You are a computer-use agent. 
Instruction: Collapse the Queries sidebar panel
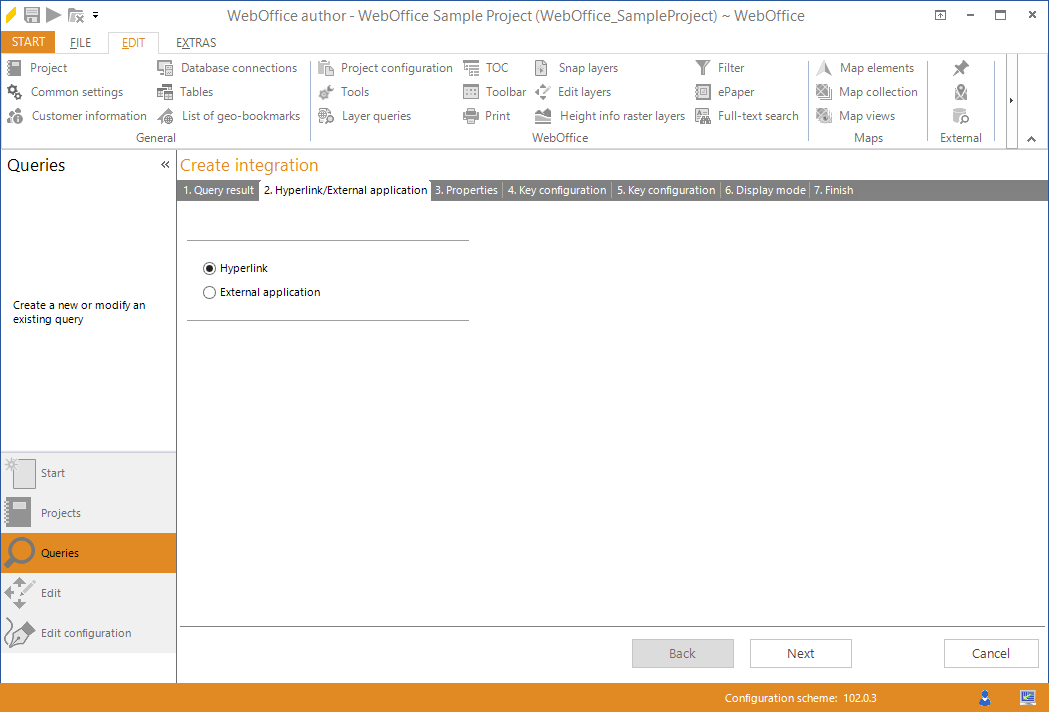point(163,165)
